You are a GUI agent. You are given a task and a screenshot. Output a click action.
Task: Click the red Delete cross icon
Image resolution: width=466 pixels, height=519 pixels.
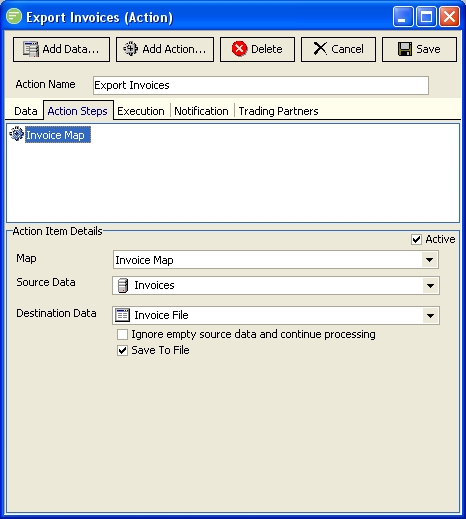[x=239, y=49]
